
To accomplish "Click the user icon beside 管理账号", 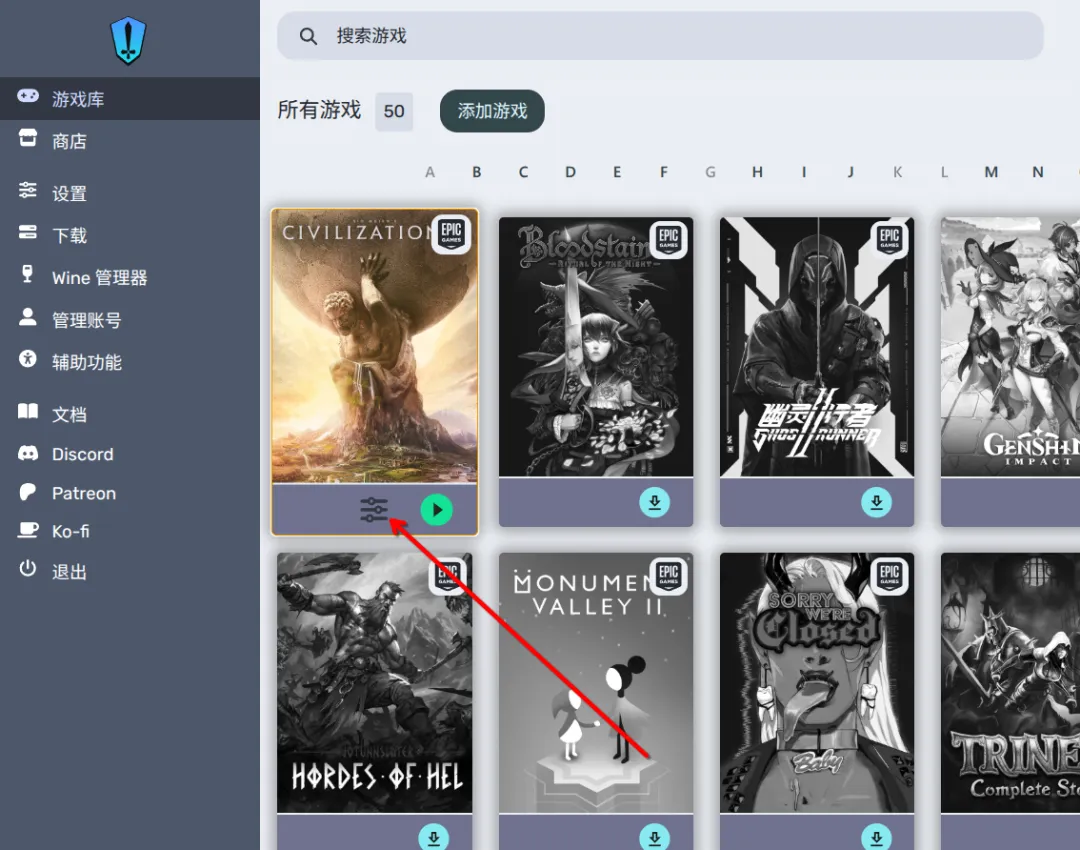I will (x=28, y=317).
